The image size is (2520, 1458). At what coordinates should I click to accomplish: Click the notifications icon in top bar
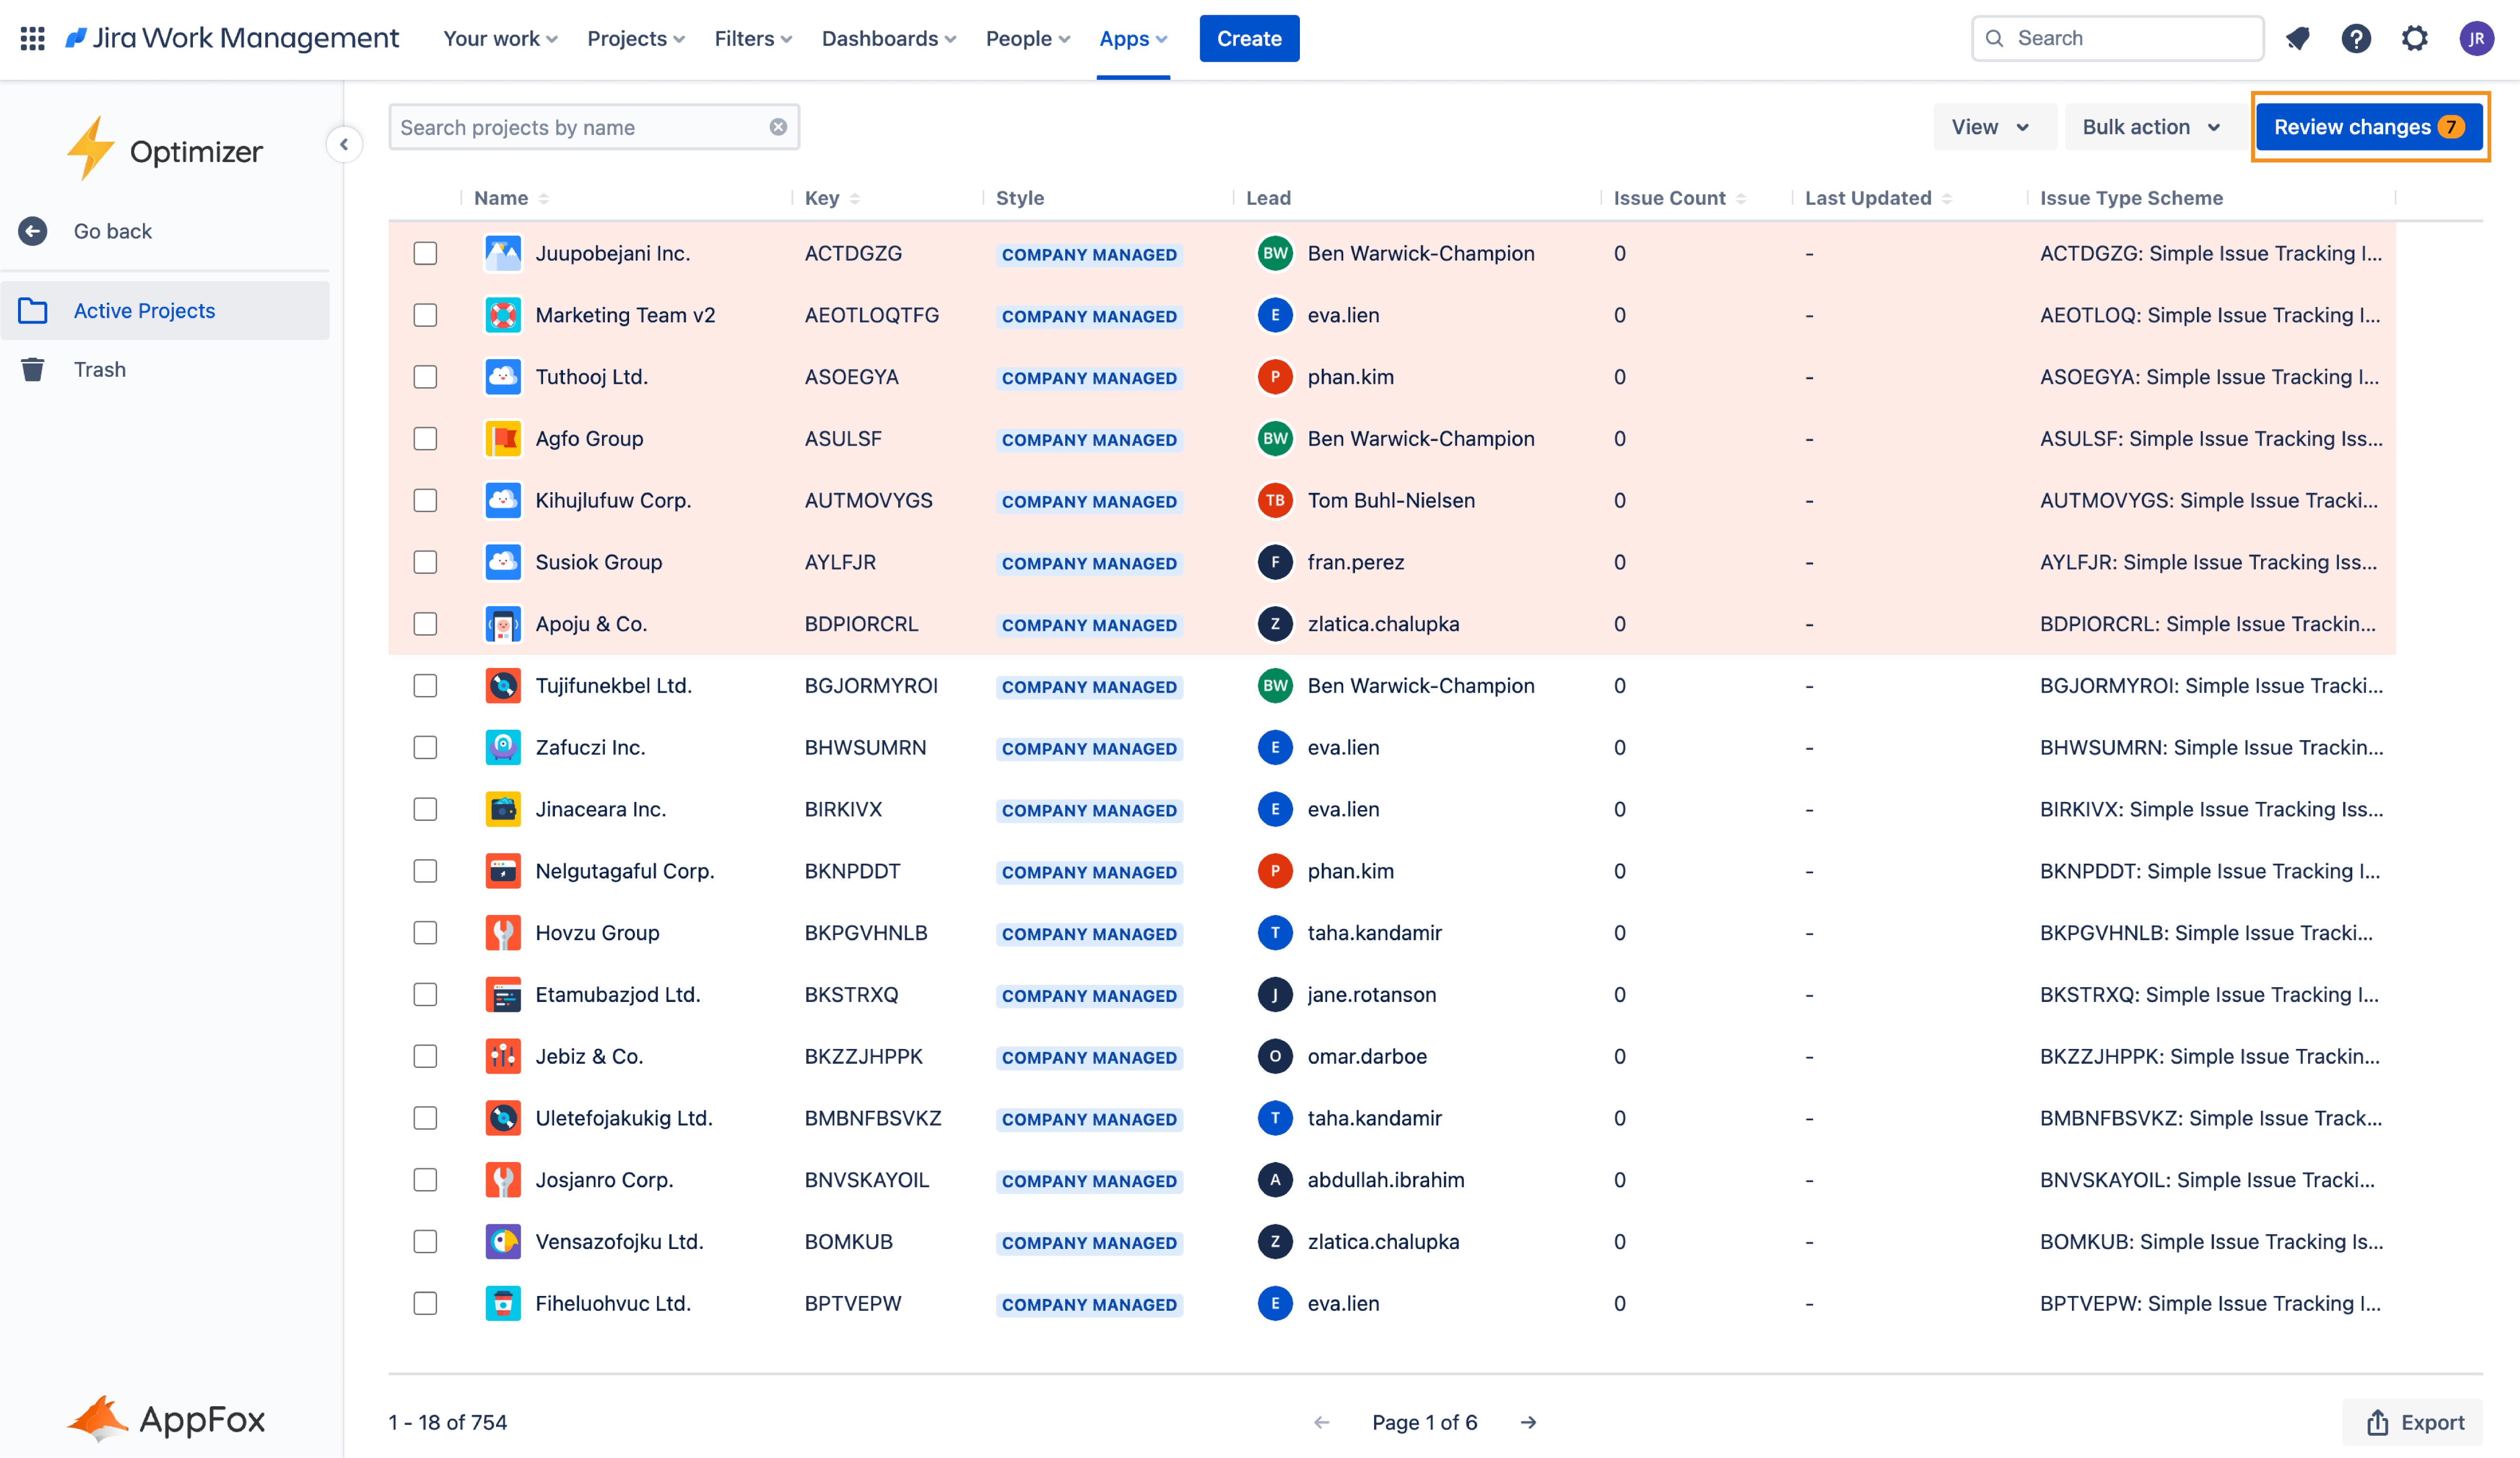point(2297,38)
